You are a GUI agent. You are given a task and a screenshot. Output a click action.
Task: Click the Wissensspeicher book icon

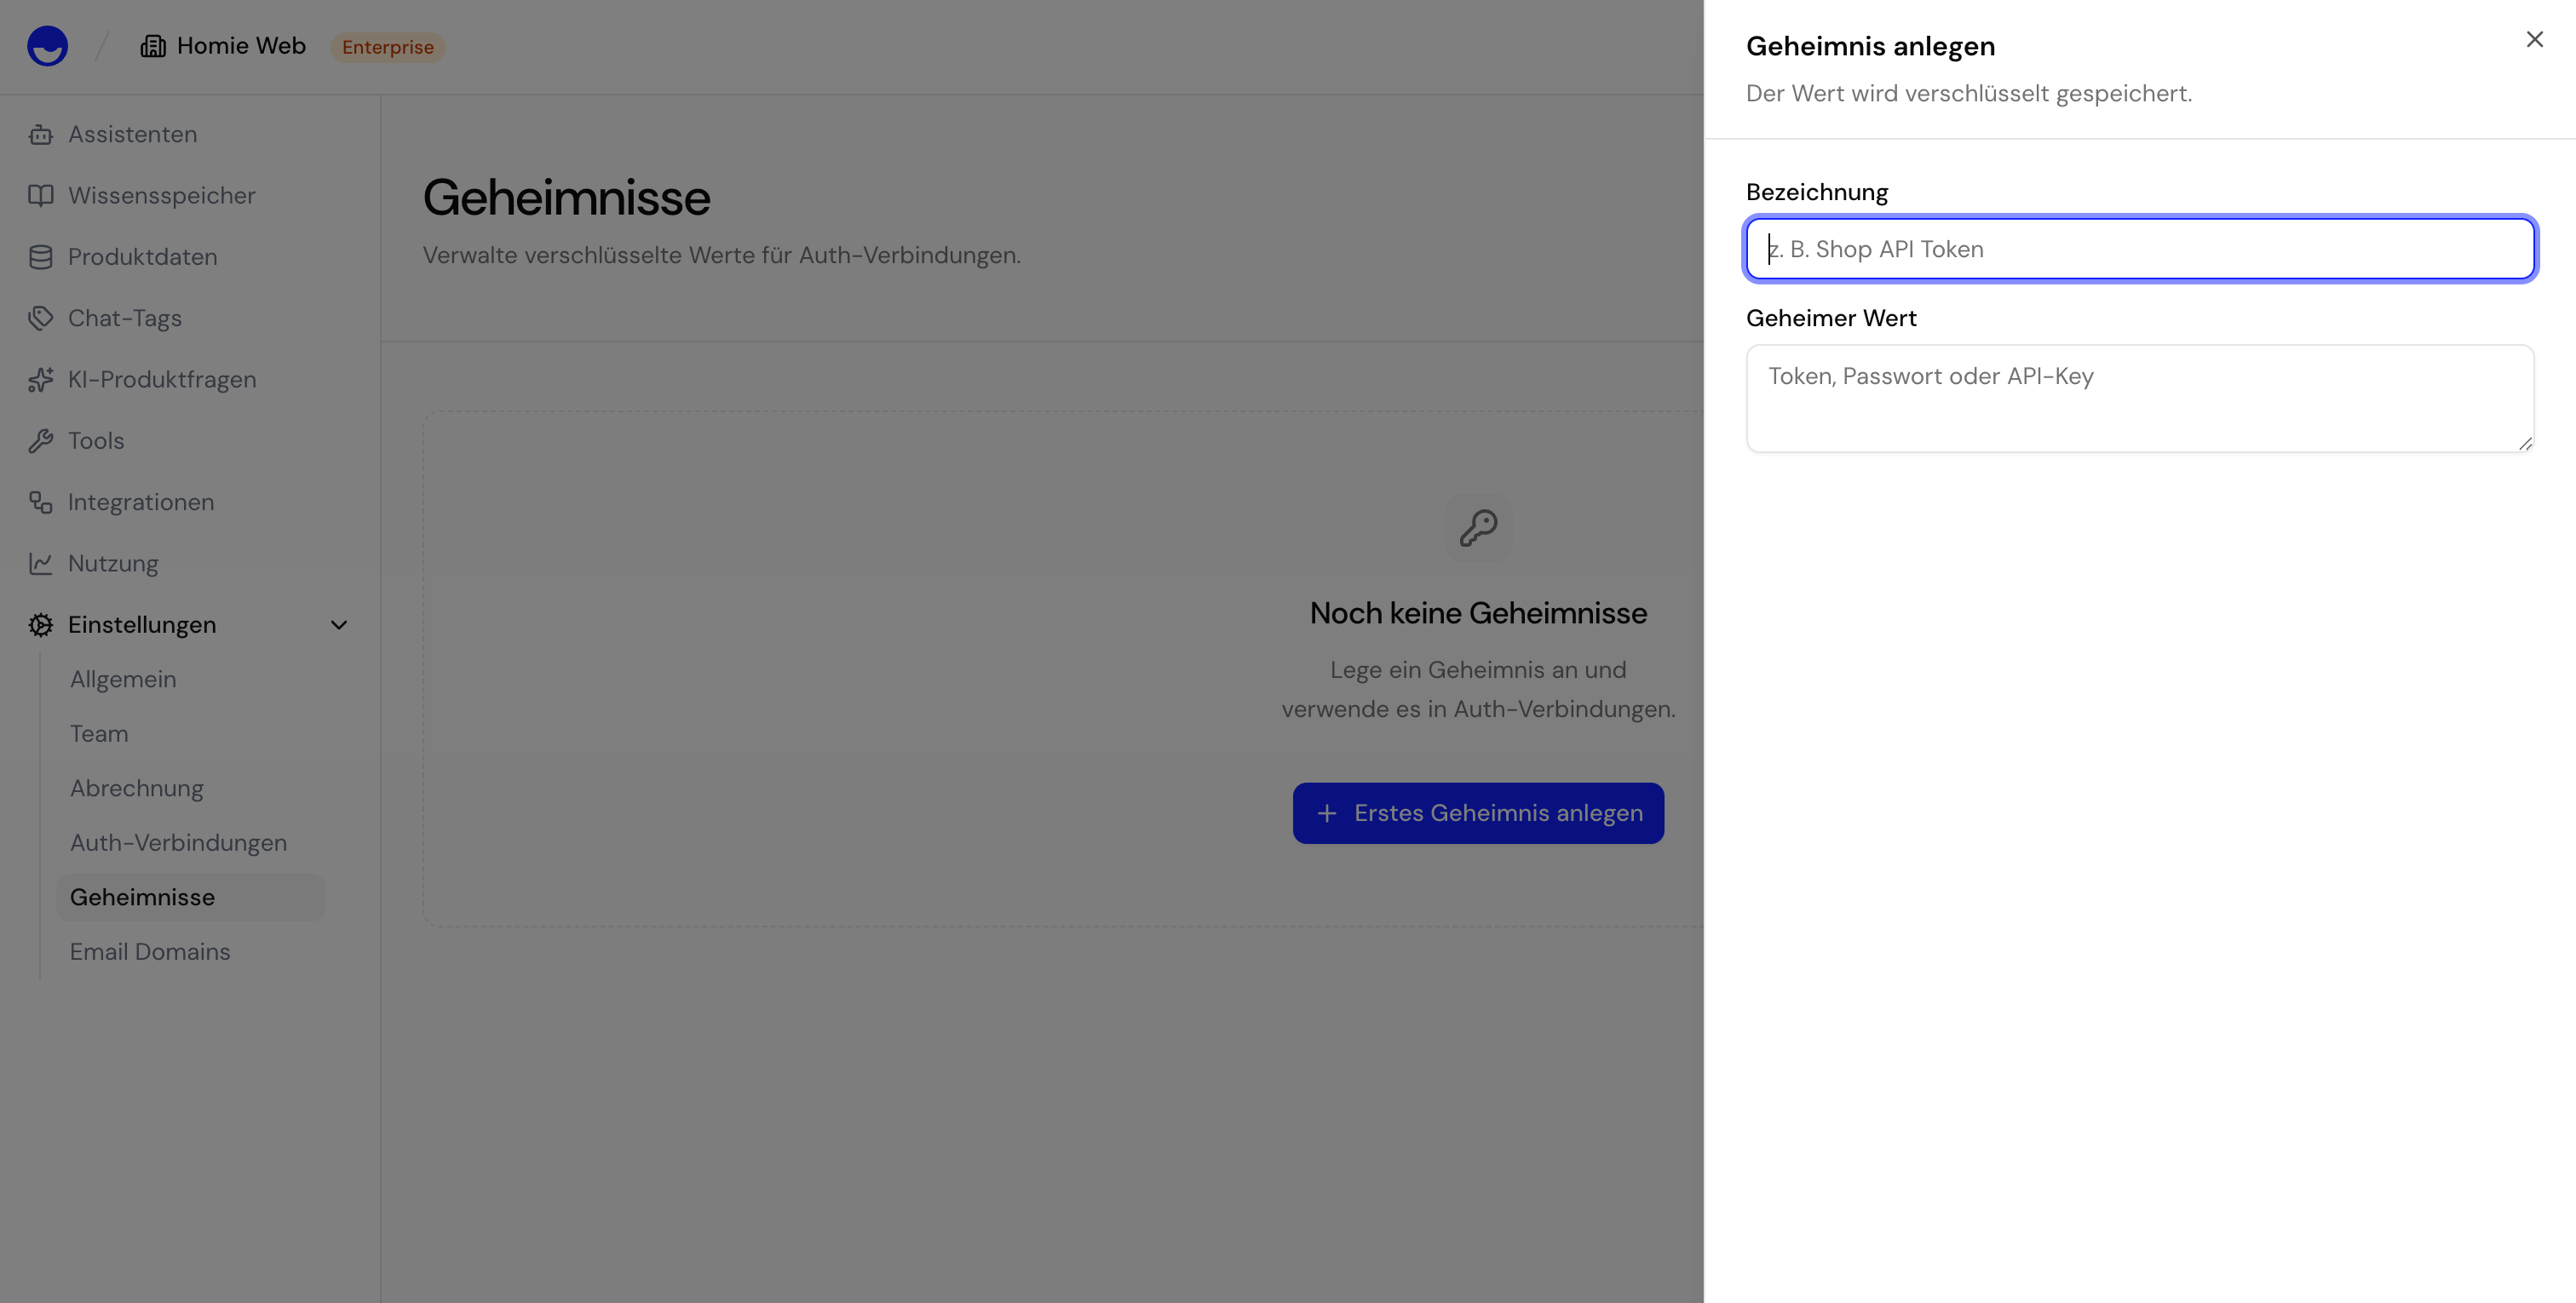point(41,195)
